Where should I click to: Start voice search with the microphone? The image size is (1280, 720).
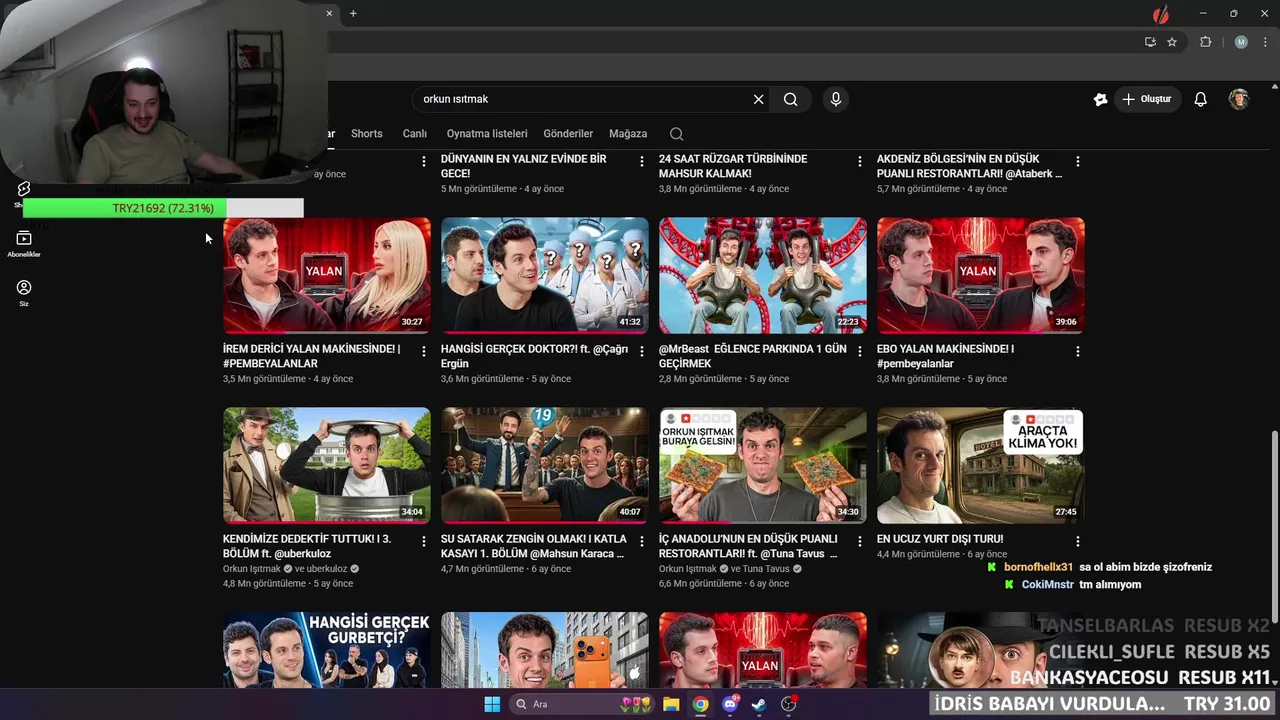[836, 99]
